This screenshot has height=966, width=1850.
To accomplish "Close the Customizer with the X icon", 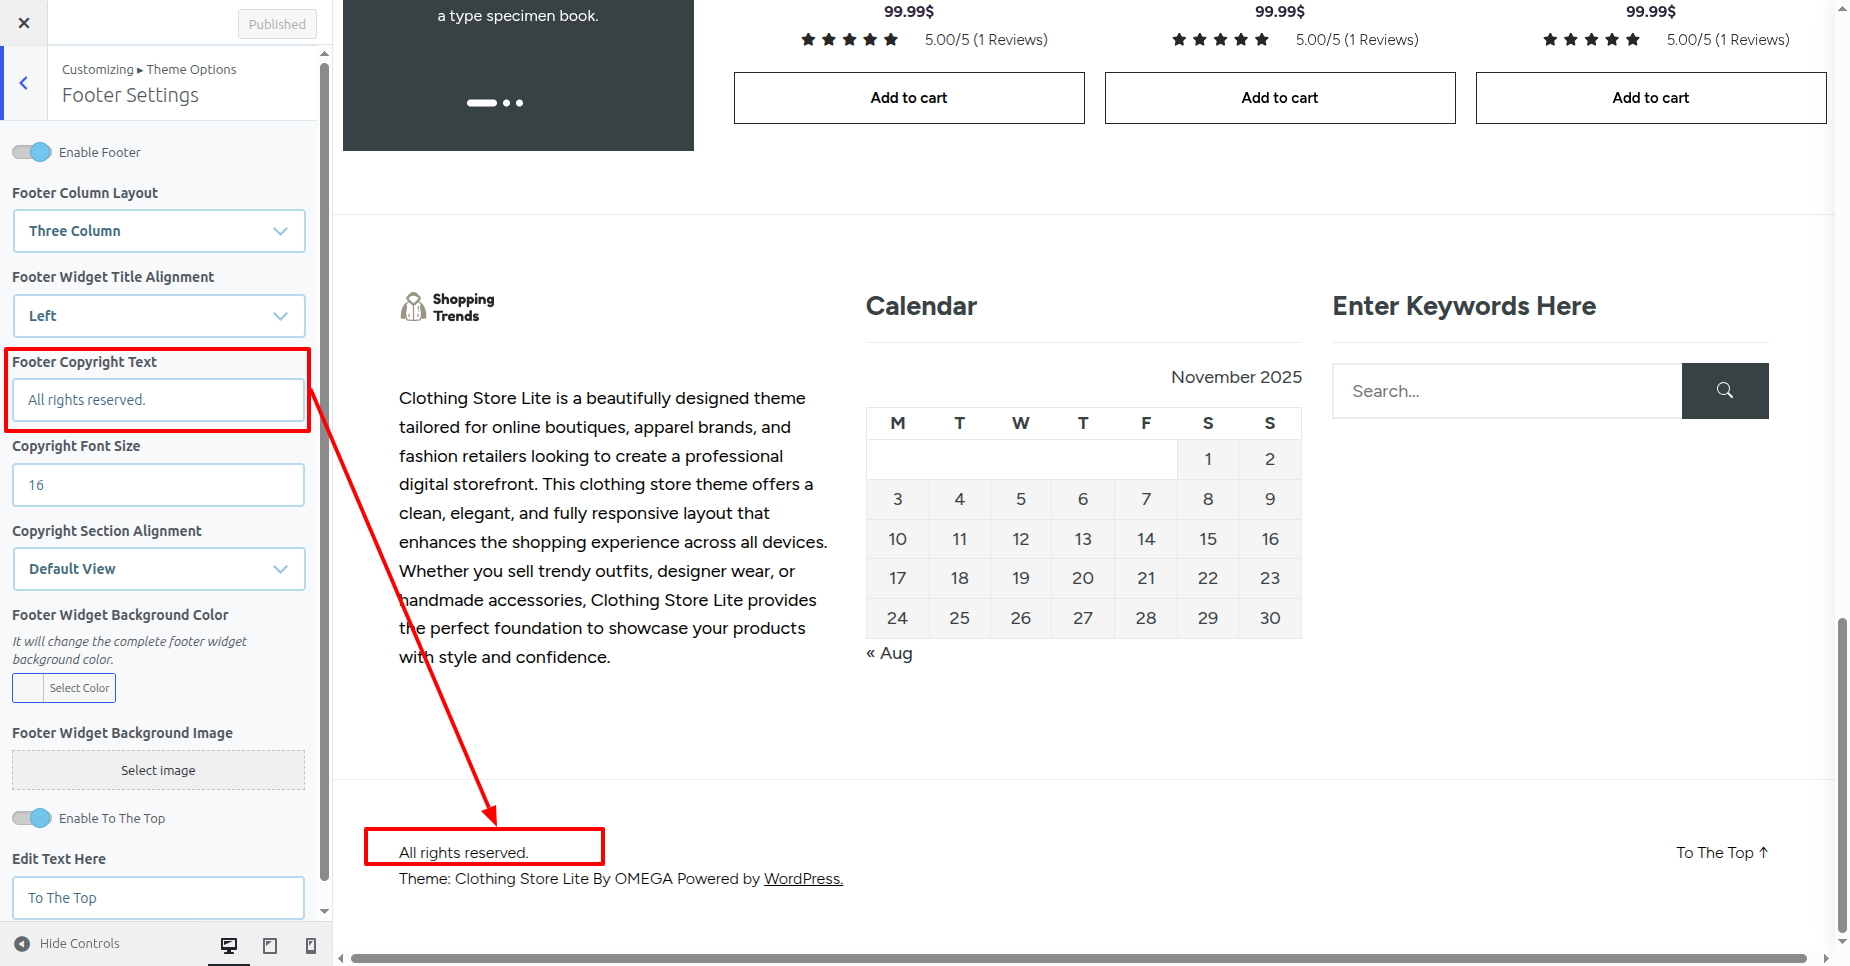I will 24,23.
